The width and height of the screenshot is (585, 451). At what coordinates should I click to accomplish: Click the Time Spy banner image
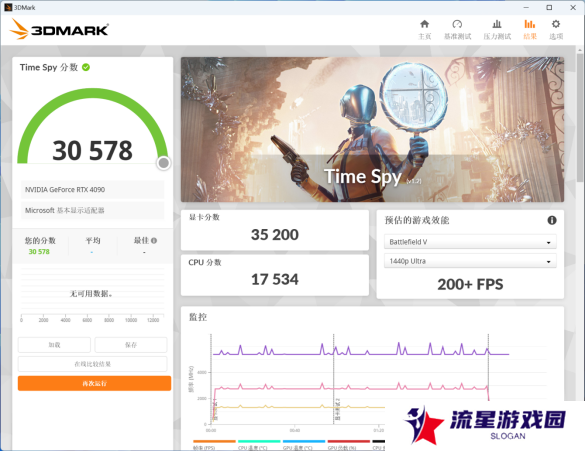(372, 129)
